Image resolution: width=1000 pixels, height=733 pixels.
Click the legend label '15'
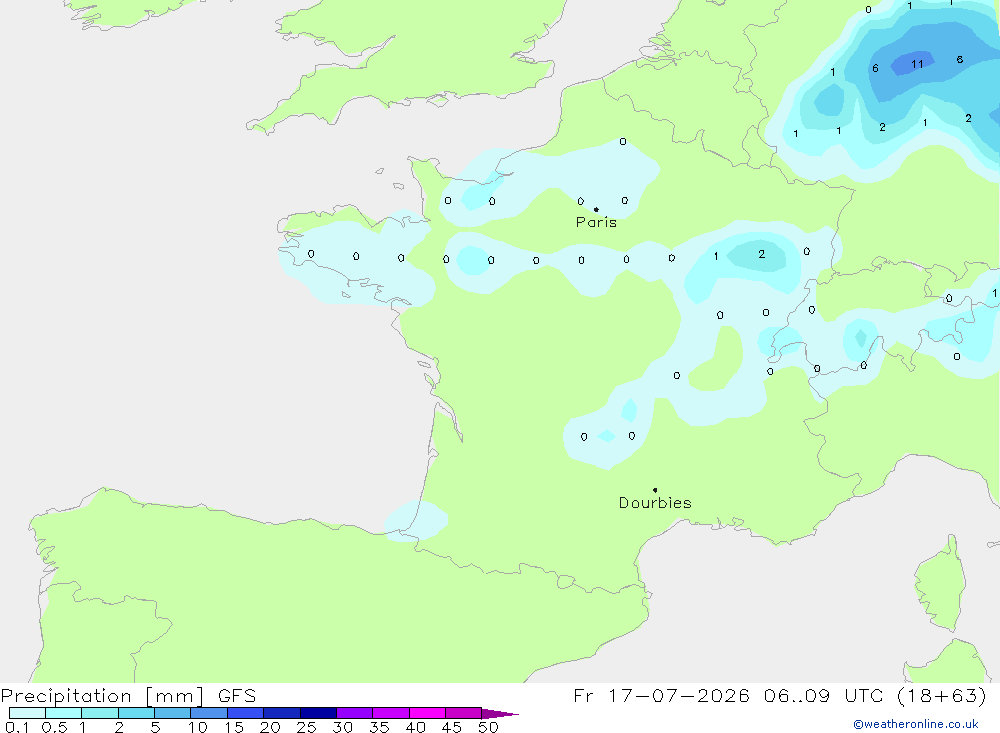coord(234,727)
